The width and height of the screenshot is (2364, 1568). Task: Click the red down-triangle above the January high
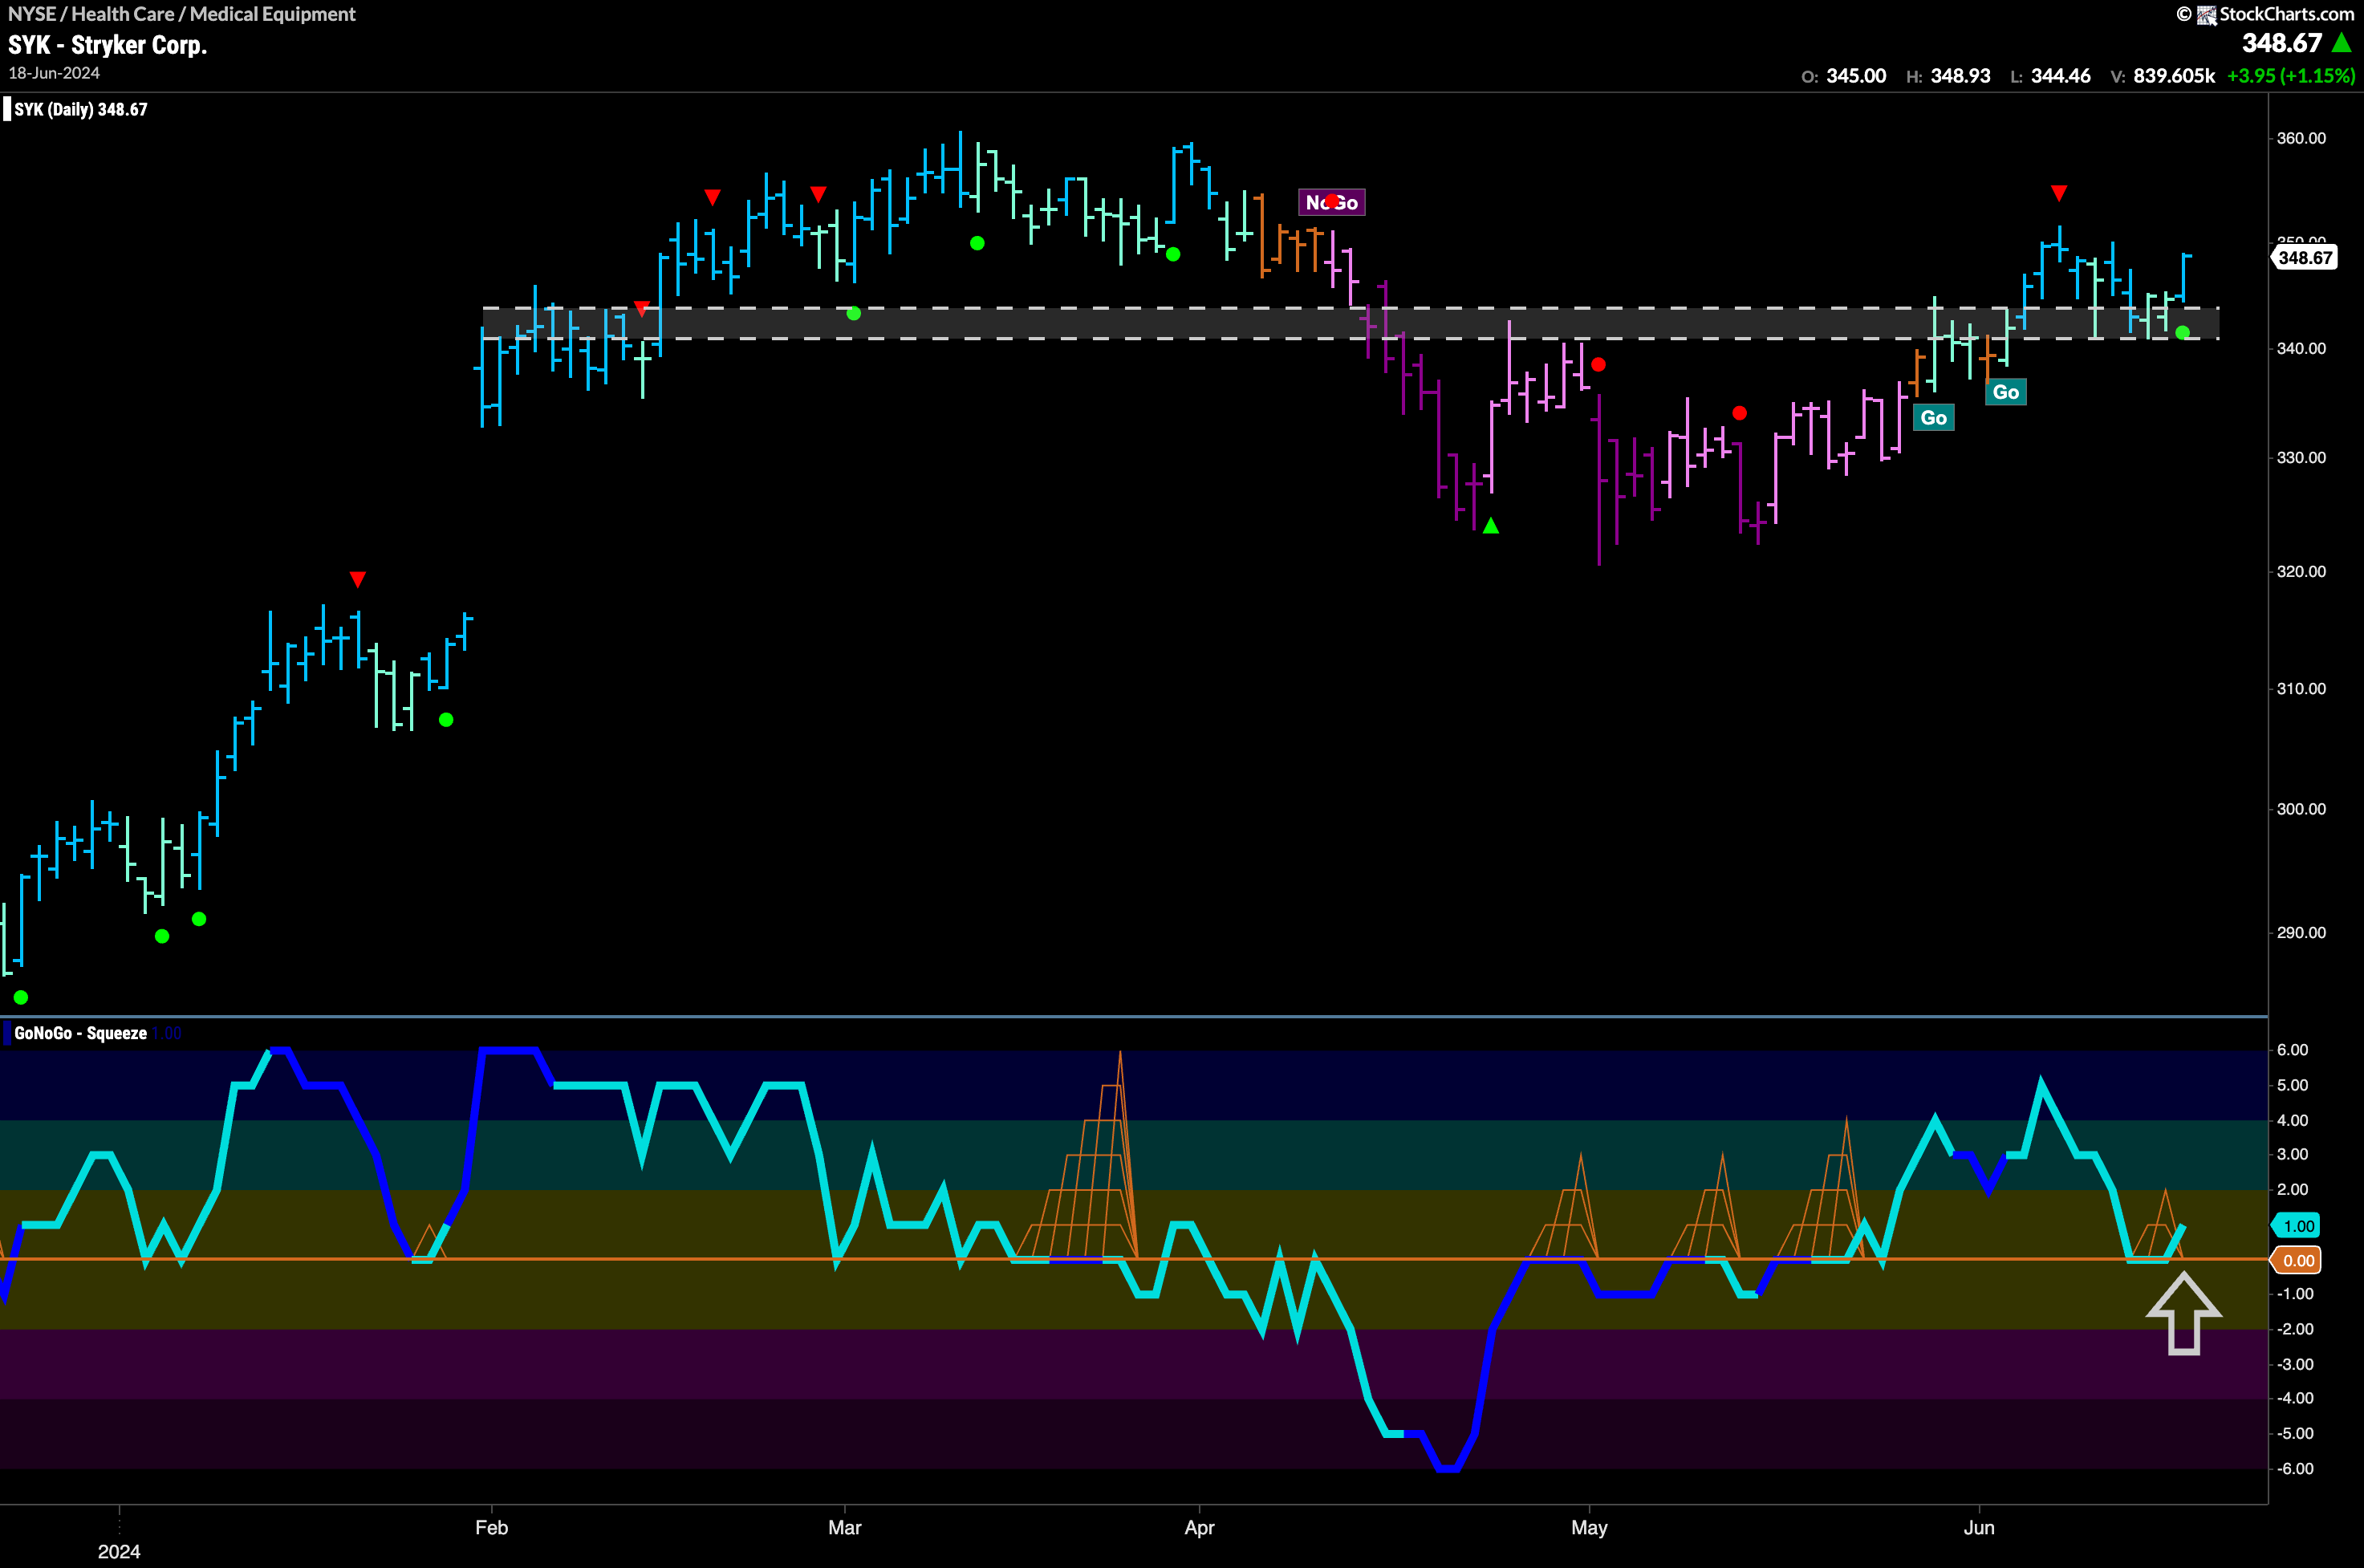pos(358,580)
